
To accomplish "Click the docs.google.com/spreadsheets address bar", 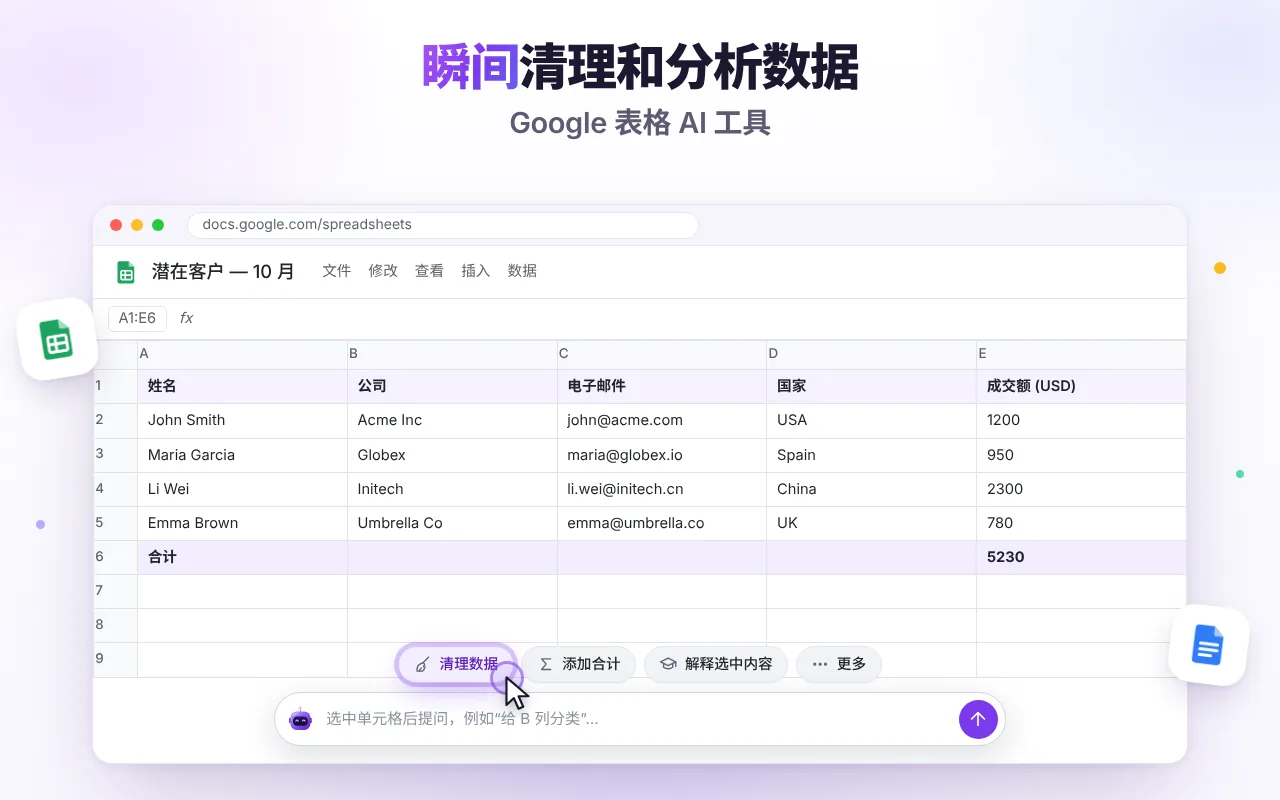I will click(442, 225).
